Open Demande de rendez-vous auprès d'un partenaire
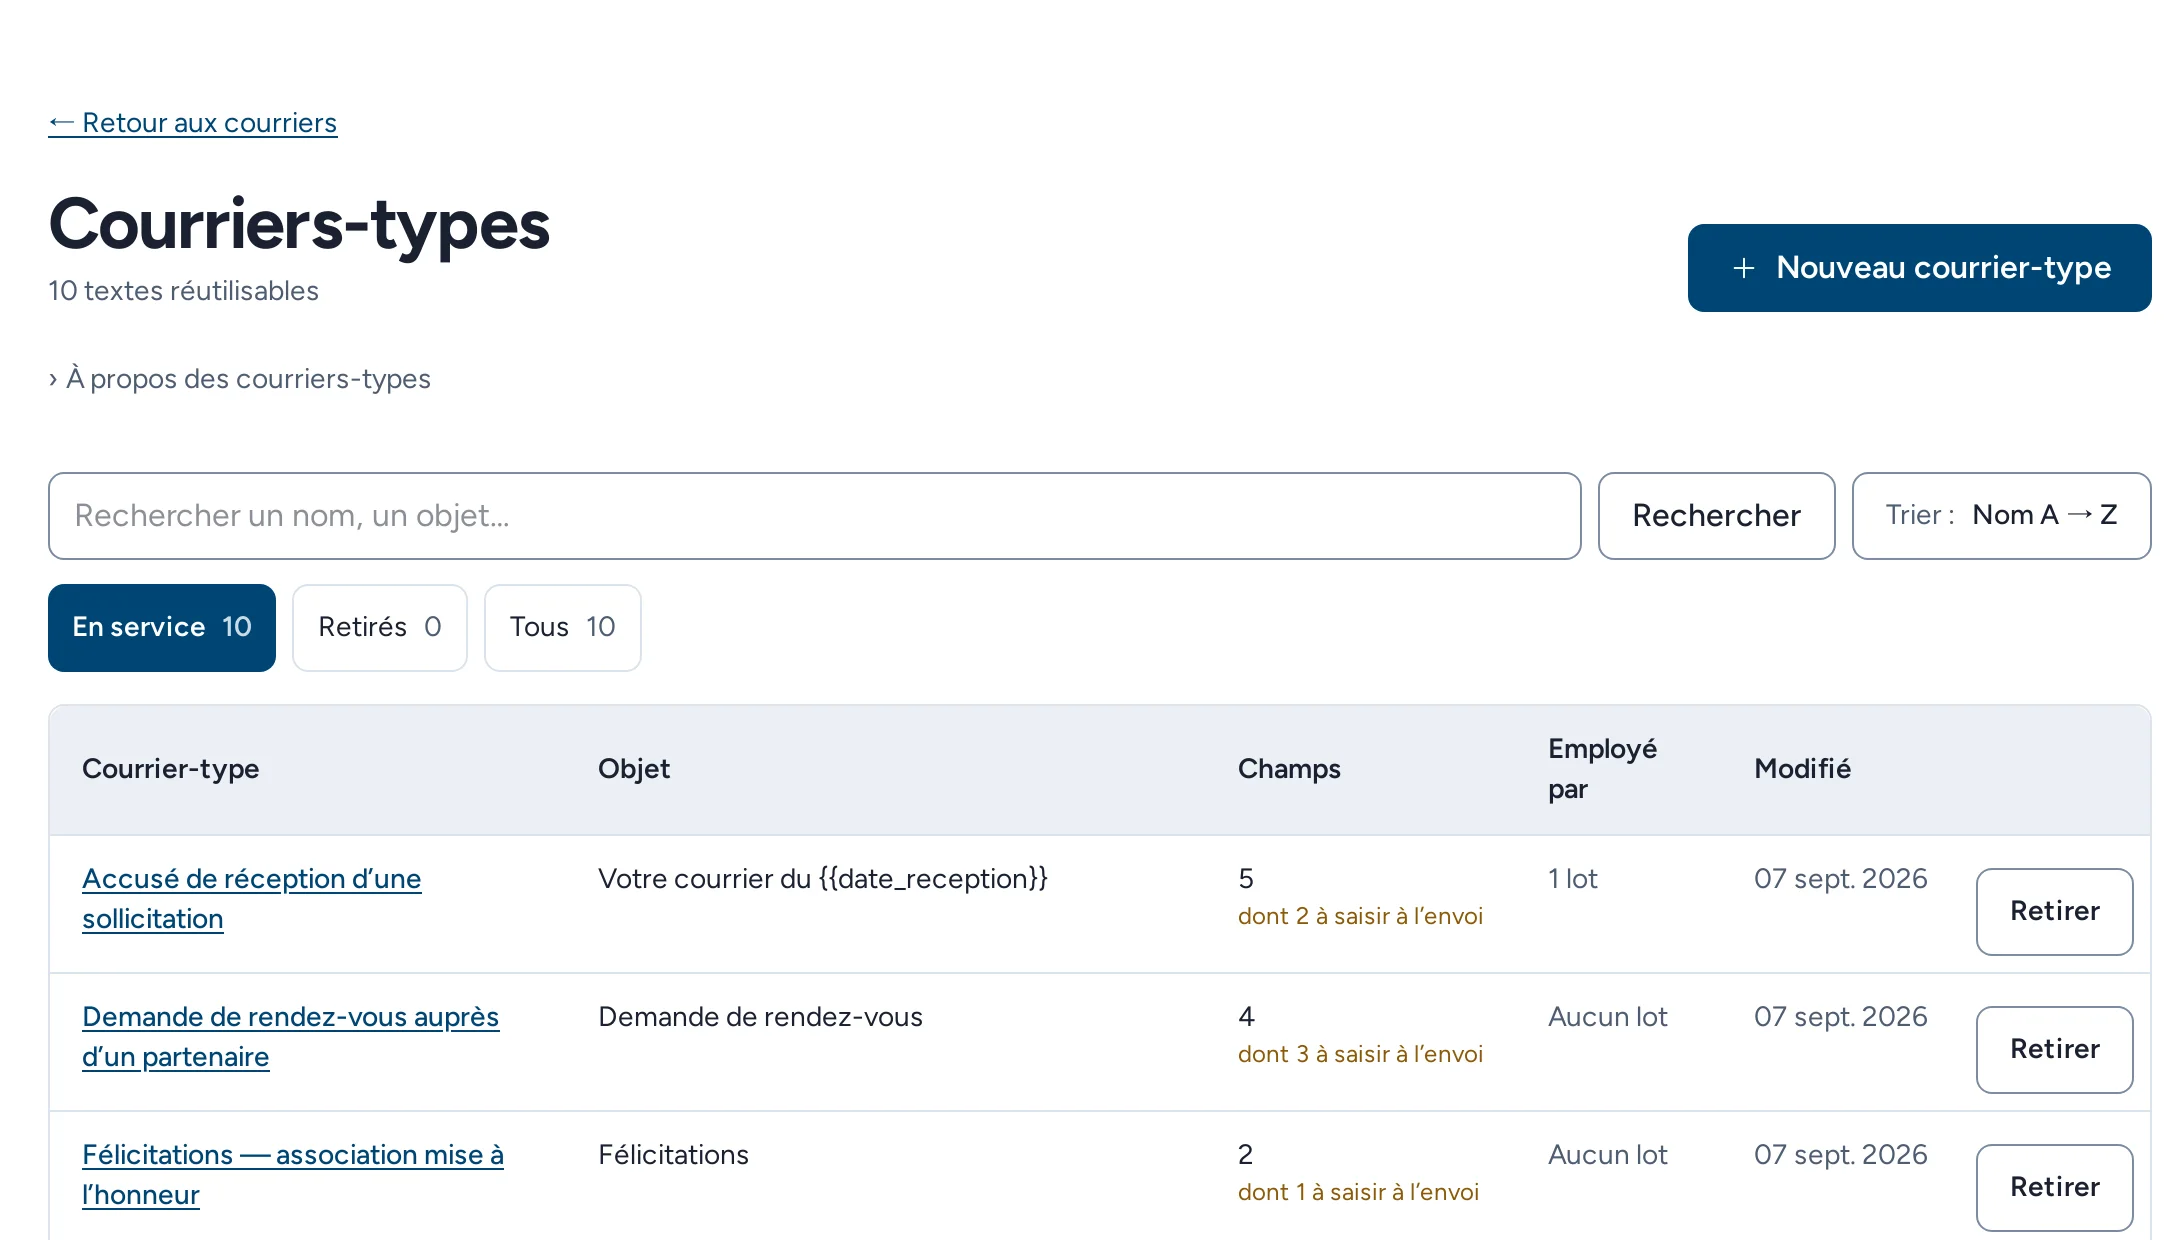Viewport: 2170px width, 1240px height. pos(291,1037)
